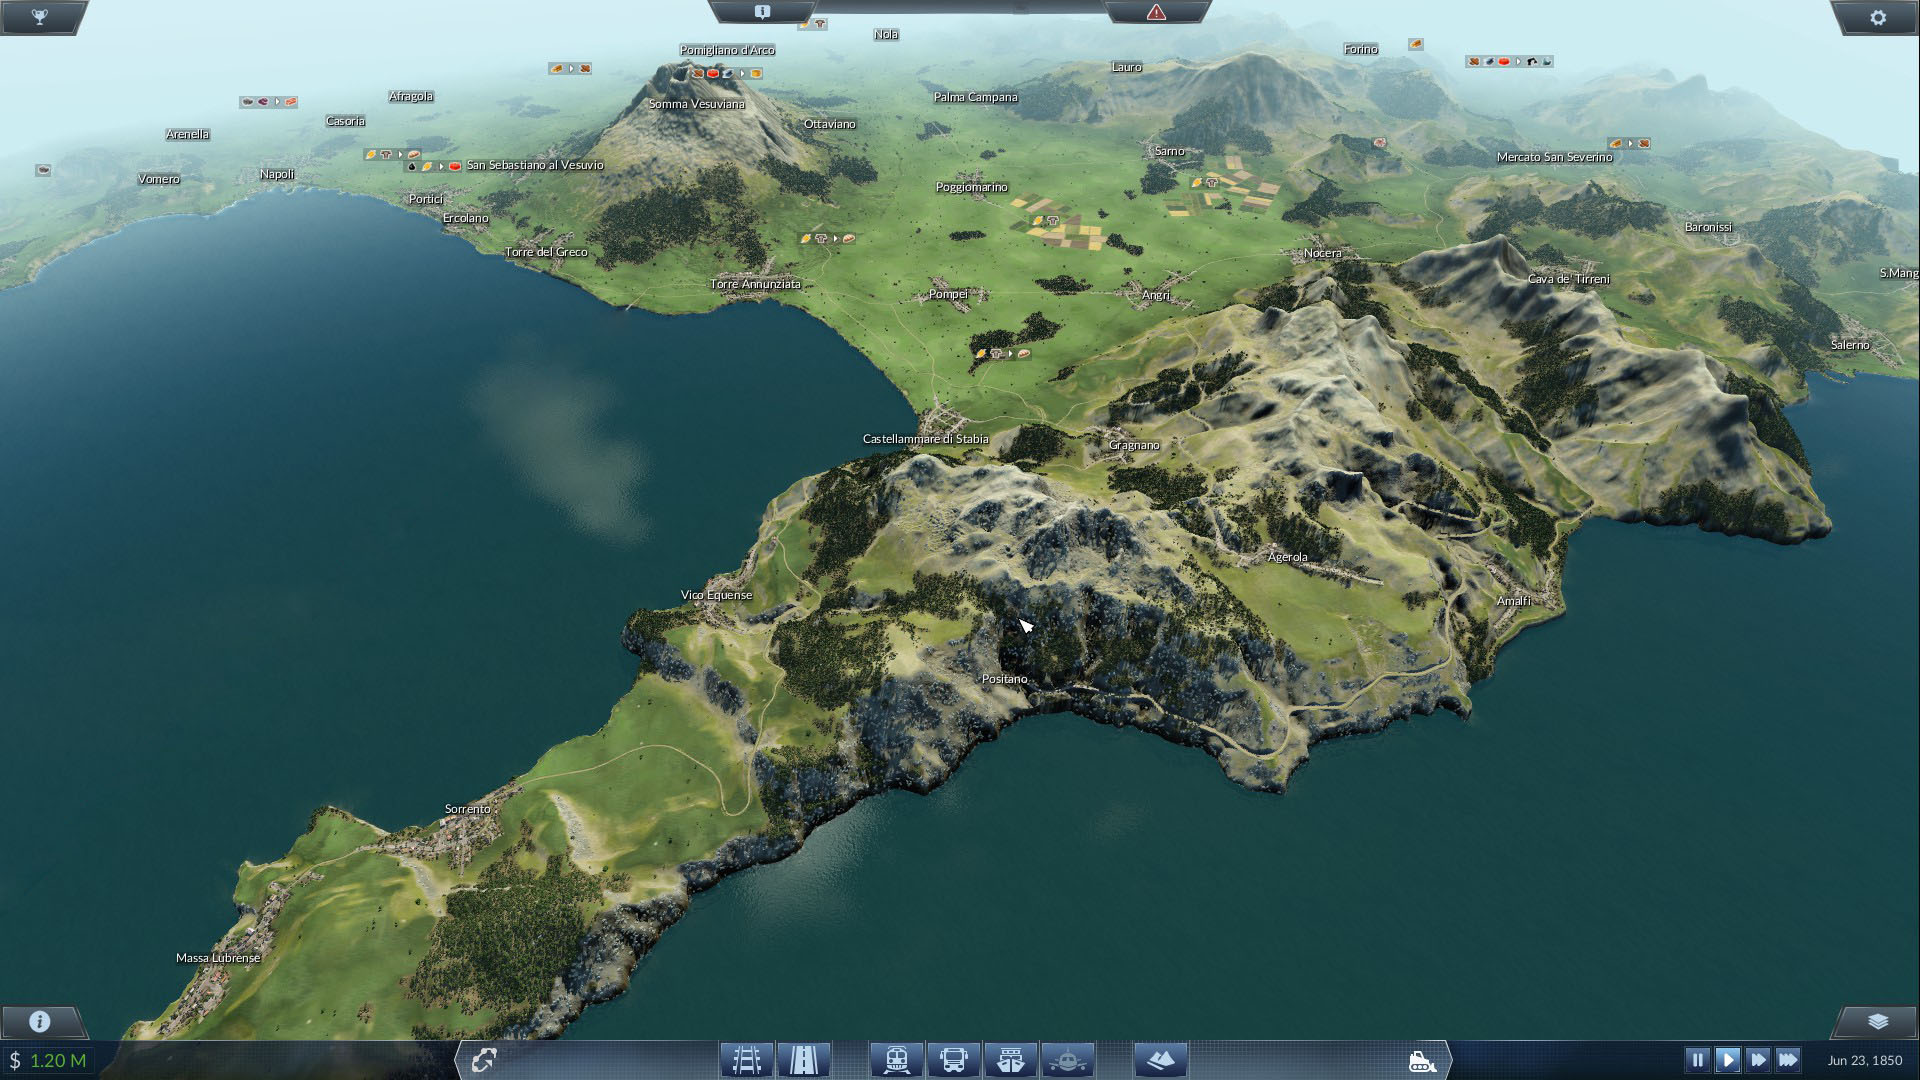1920x1080 pixels.
Task: Open the warnings alert tab
Action: (x=1156, y=13)
